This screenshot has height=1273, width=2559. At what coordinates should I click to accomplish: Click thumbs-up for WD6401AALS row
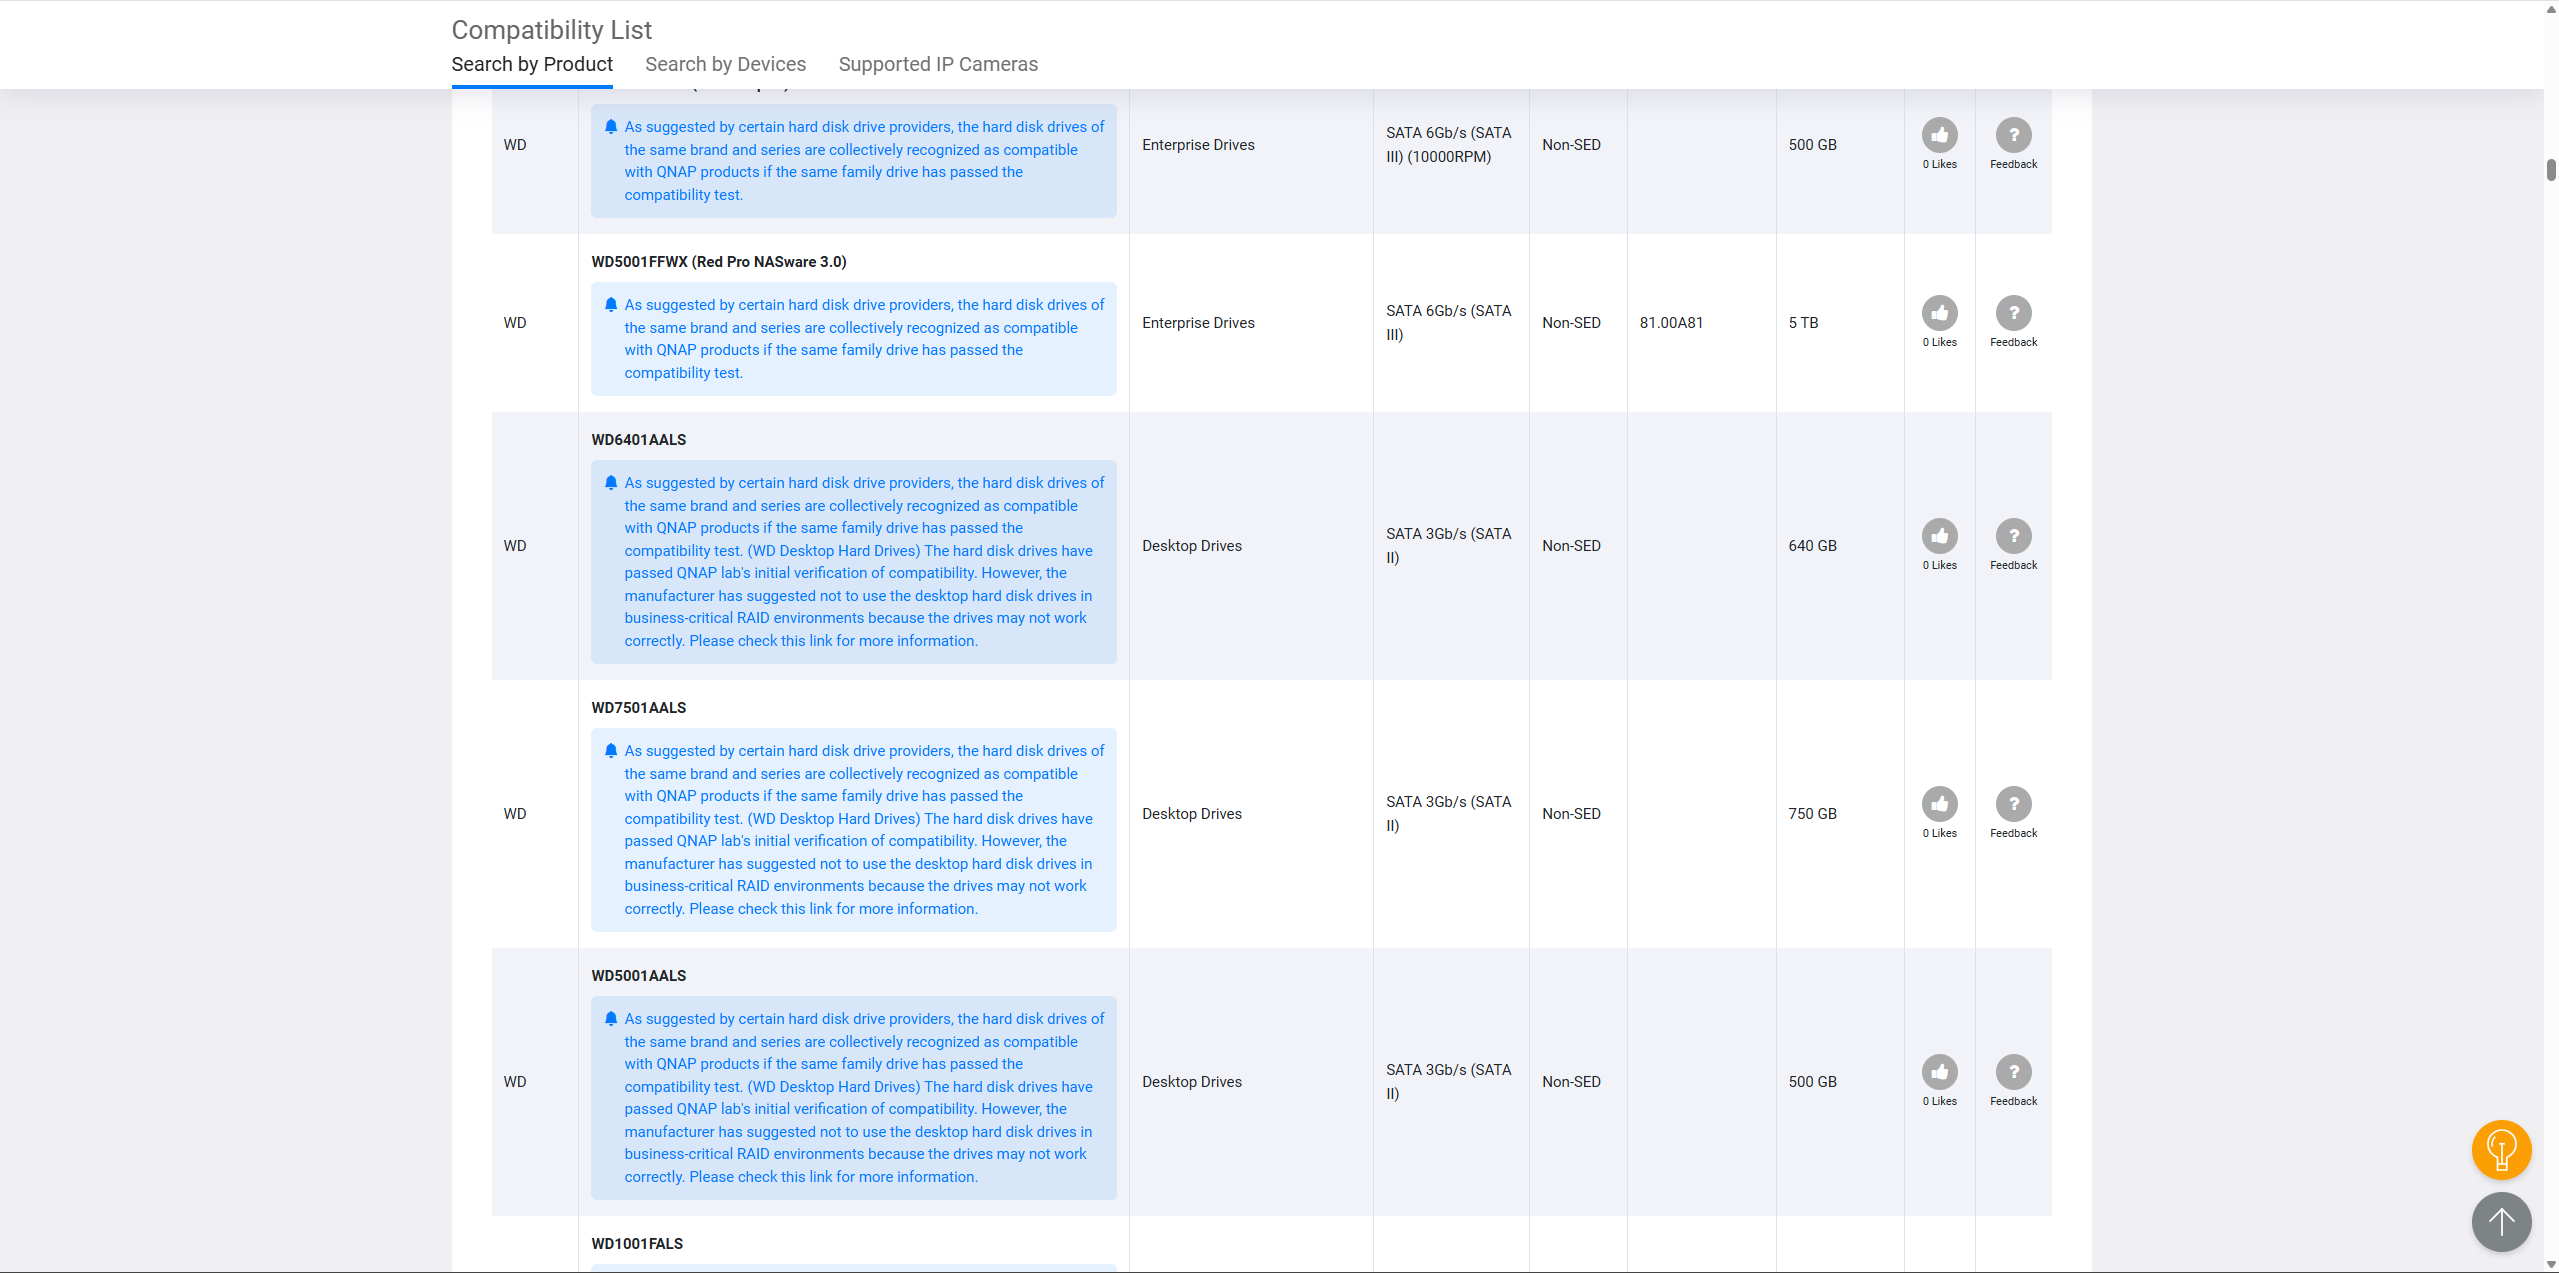coord(1939,536)
